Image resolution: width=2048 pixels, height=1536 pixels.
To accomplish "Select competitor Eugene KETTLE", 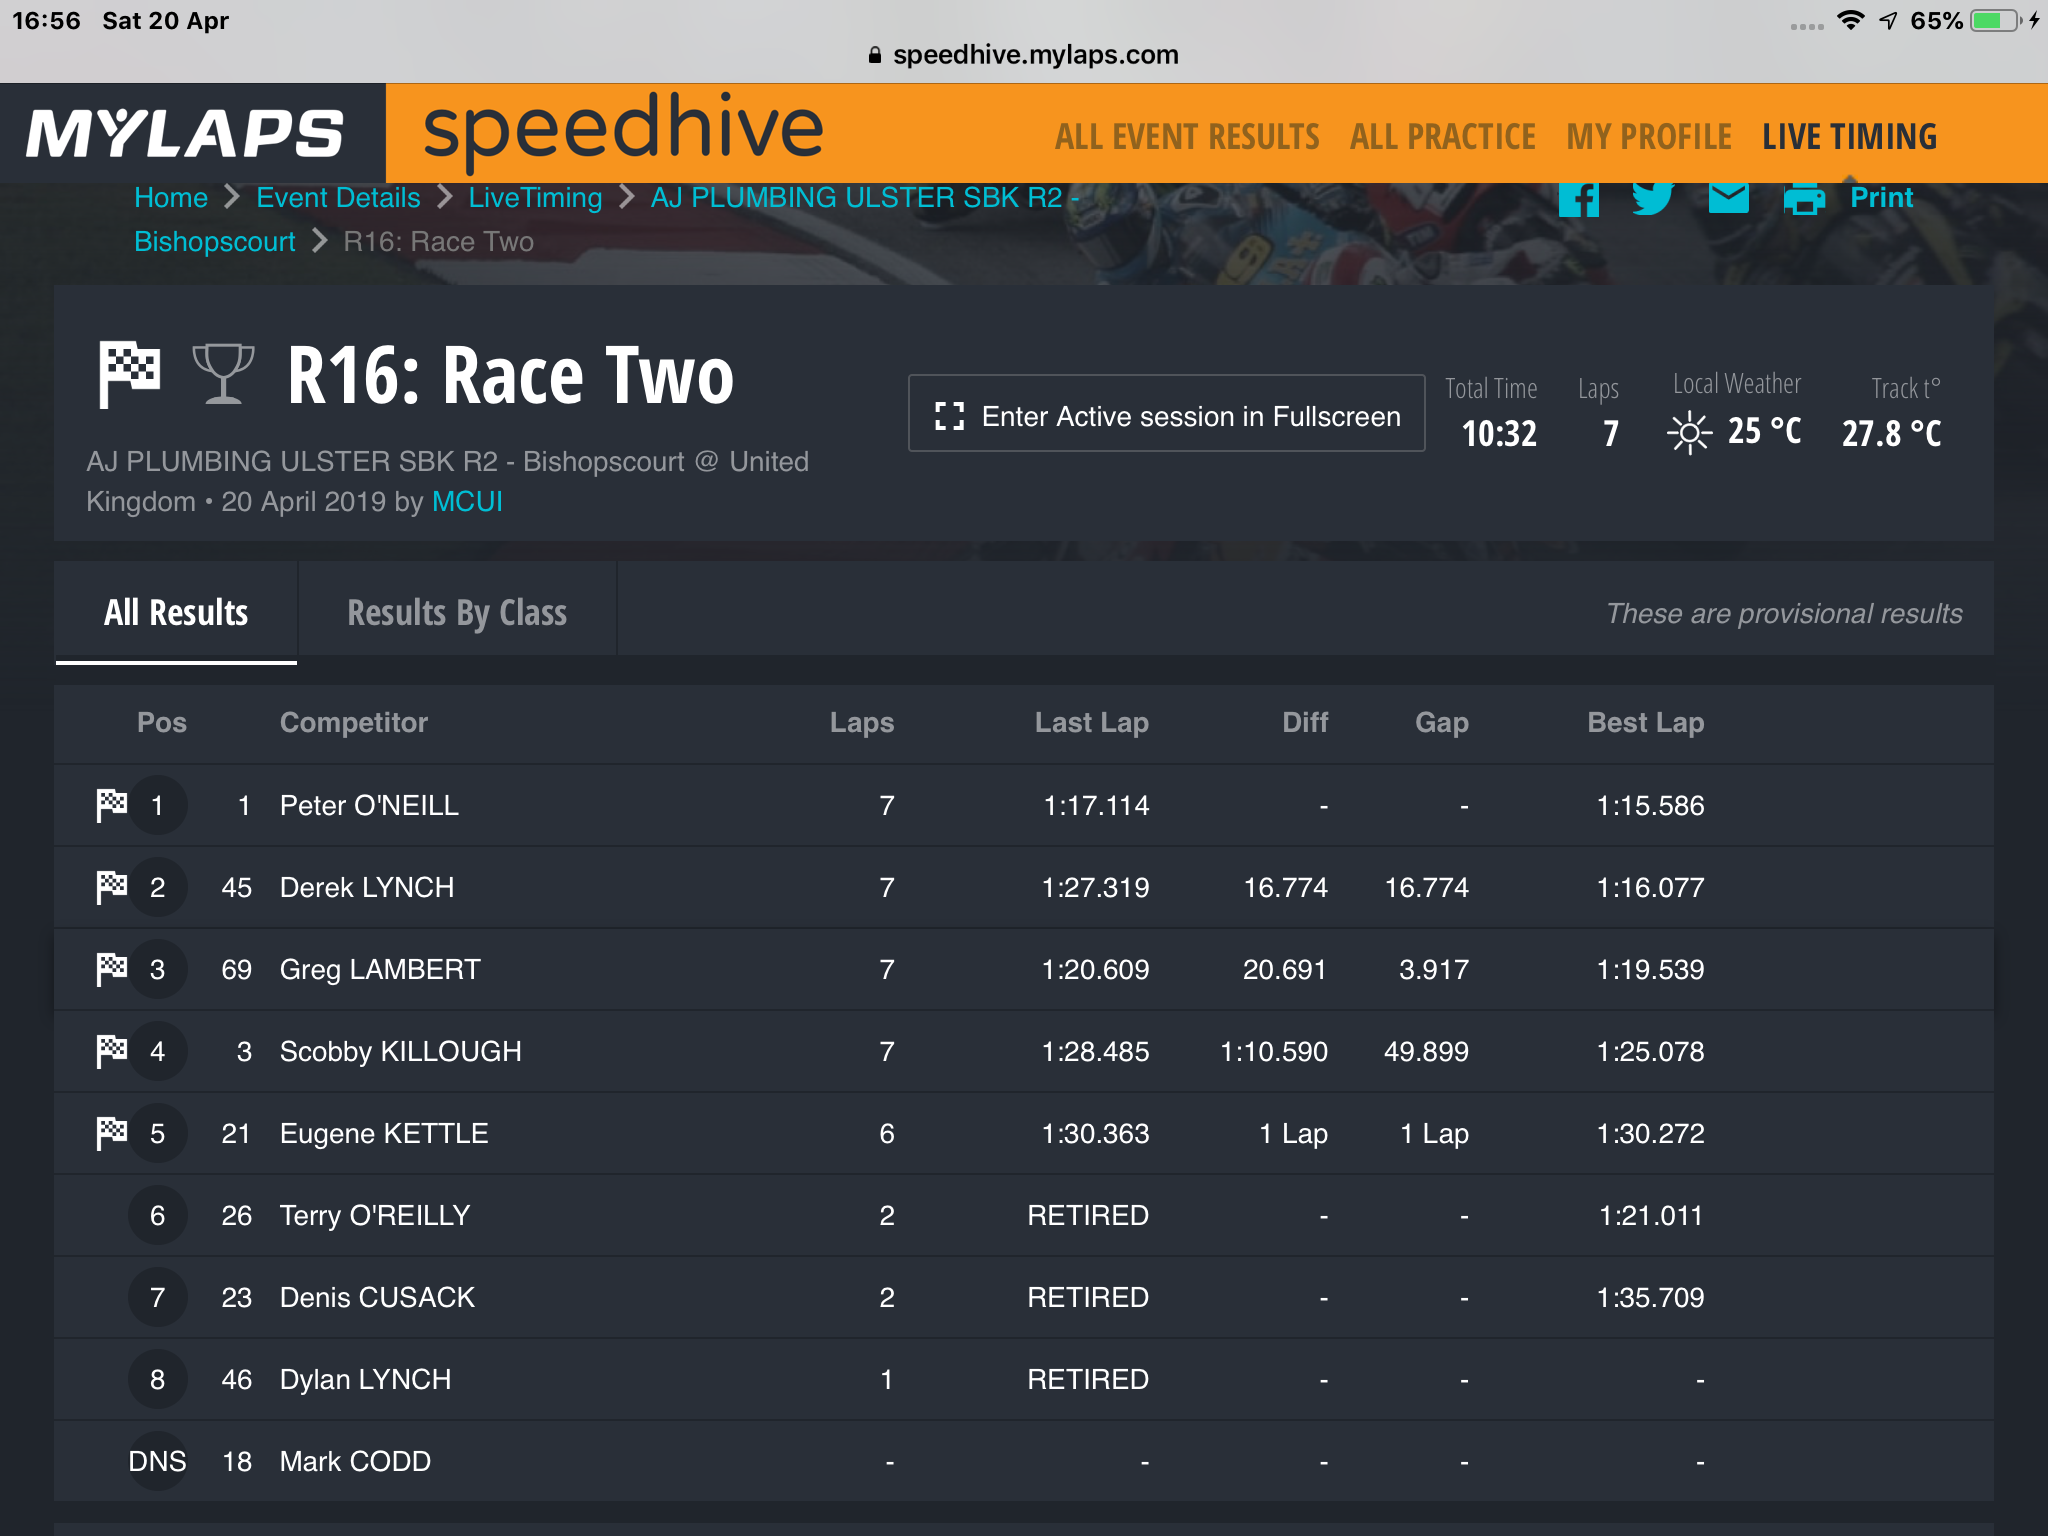I will point(384,1133).
